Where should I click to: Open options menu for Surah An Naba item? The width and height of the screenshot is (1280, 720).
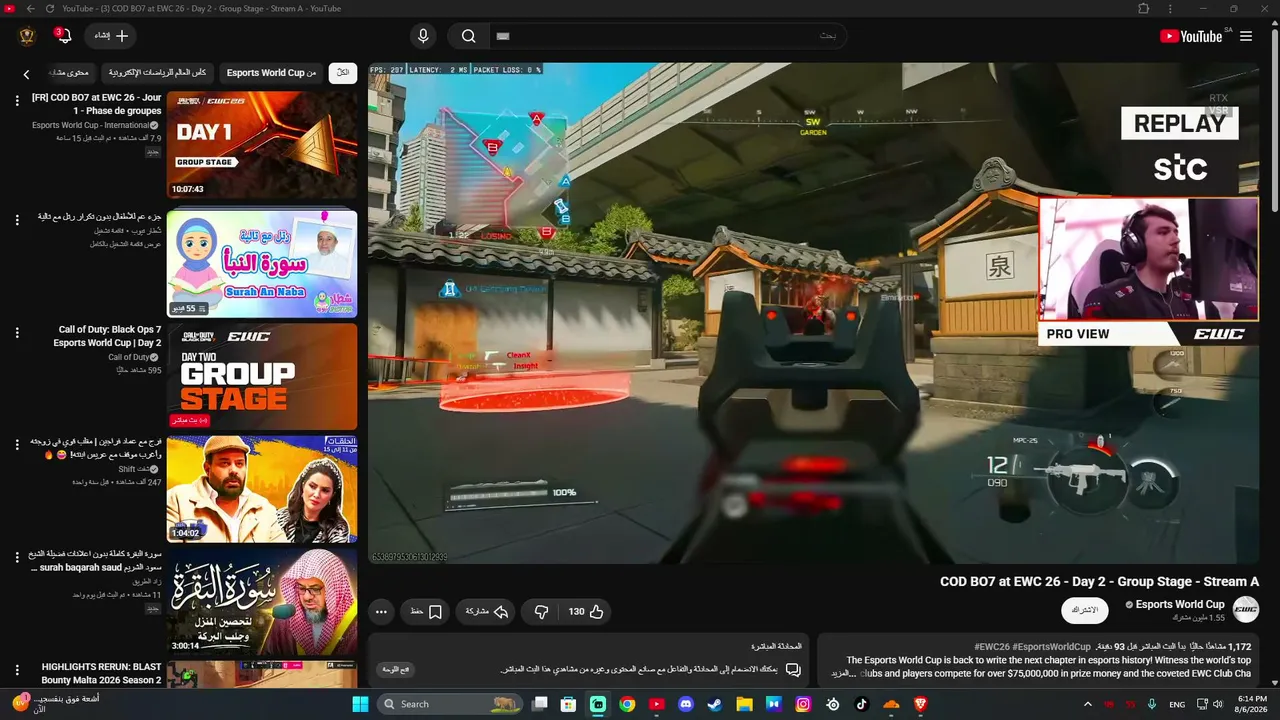tap(16, 219)
